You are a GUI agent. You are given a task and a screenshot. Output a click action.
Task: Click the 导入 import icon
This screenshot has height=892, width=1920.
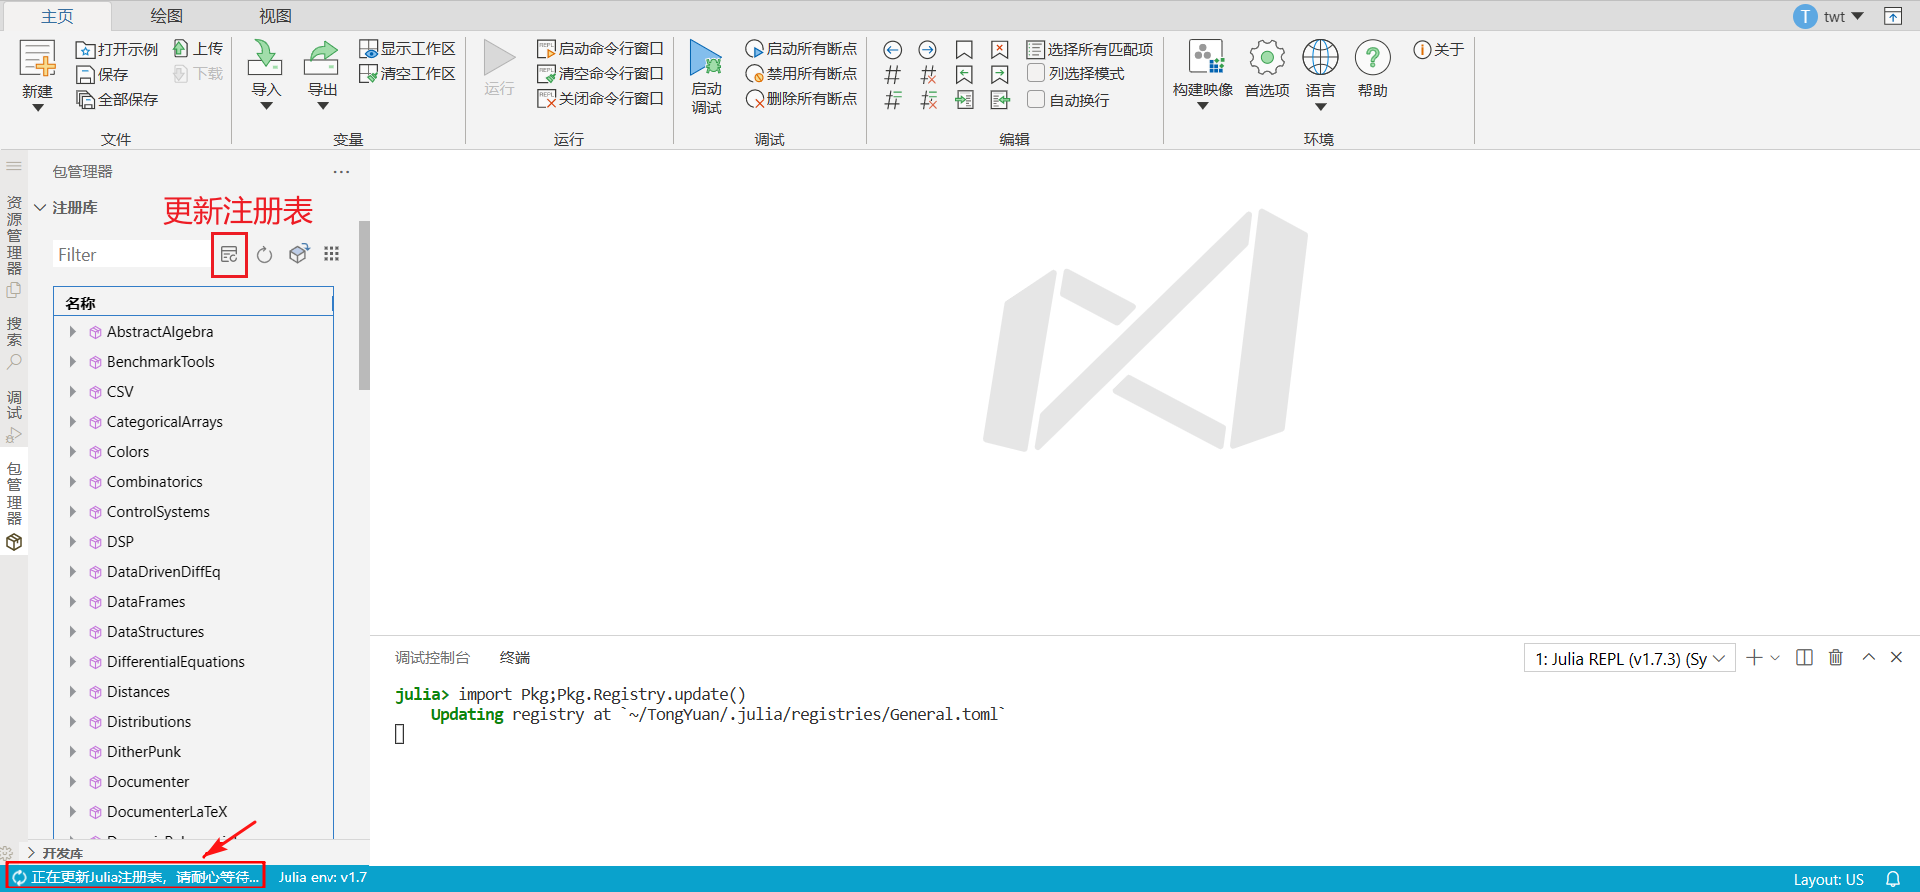click(265, 58)
